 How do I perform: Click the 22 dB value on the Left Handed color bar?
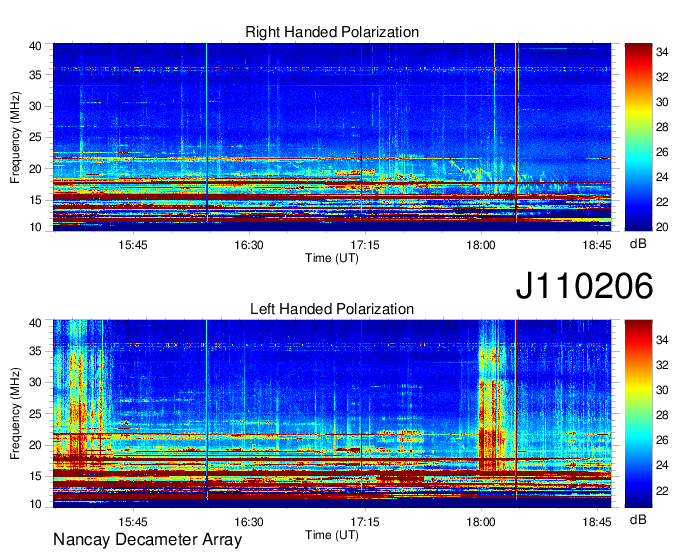click(662, 491)
